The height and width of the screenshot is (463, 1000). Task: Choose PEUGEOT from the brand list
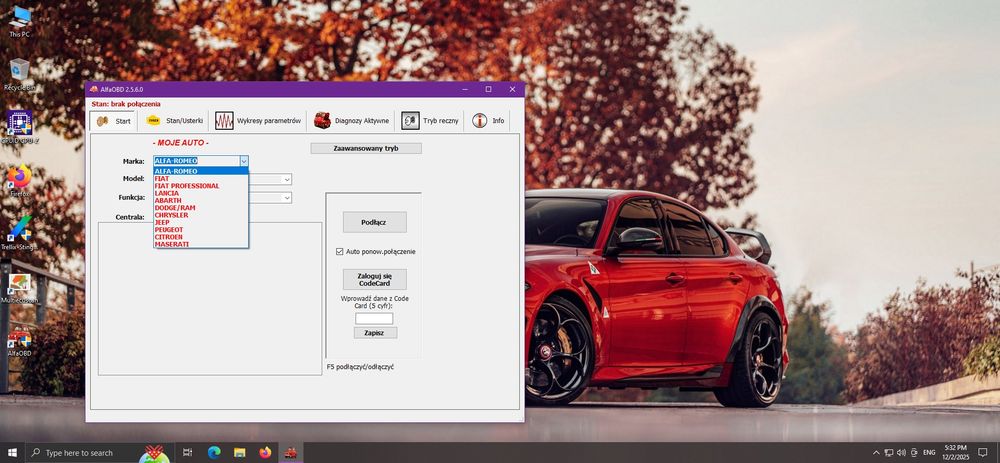coord(201,230)
